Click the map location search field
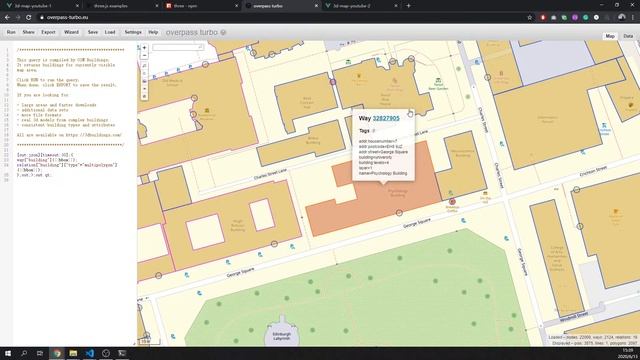640x360 pixels. pos(178,48)
